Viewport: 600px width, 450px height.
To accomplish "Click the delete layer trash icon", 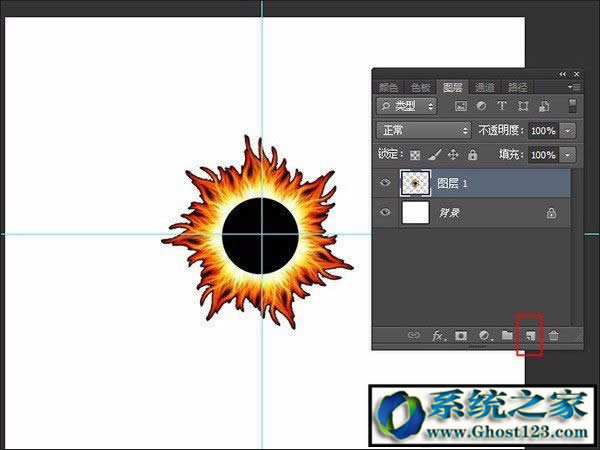I will [553, 336].
